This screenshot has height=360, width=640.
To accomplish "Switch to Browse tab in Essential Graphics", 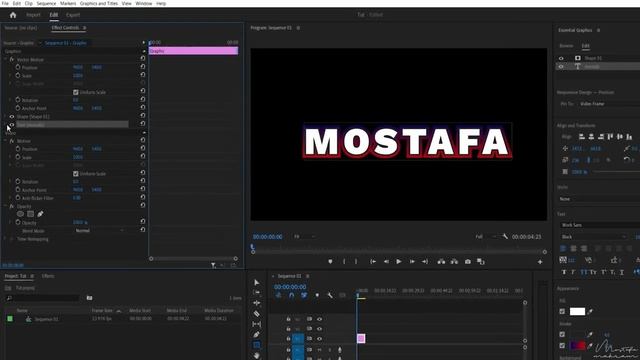I will 566,46.
